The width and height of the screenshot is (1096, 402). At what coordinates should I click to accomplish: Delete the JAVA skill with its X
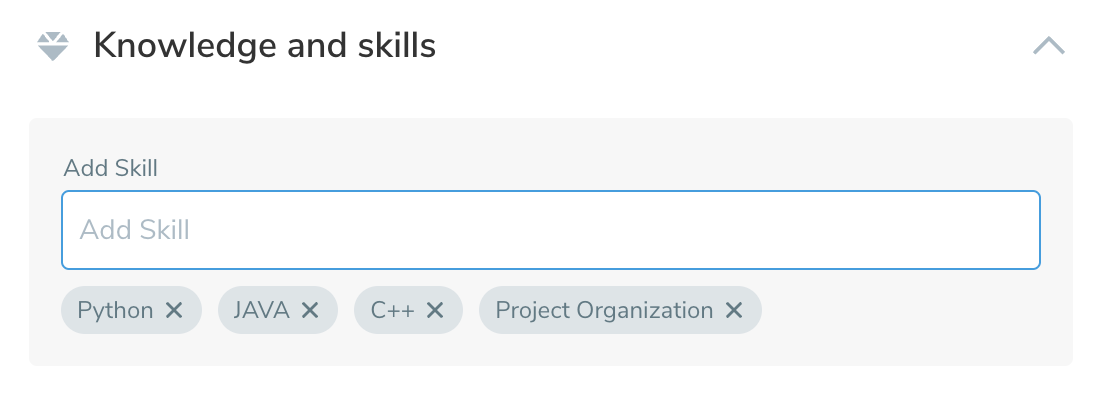coord(310,310)
